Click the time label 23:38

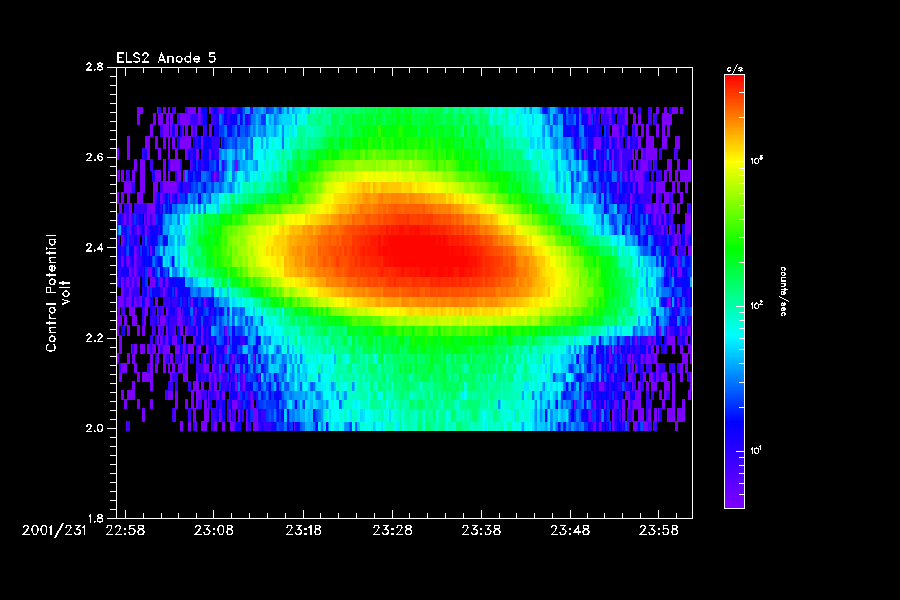tap(481, 531)
